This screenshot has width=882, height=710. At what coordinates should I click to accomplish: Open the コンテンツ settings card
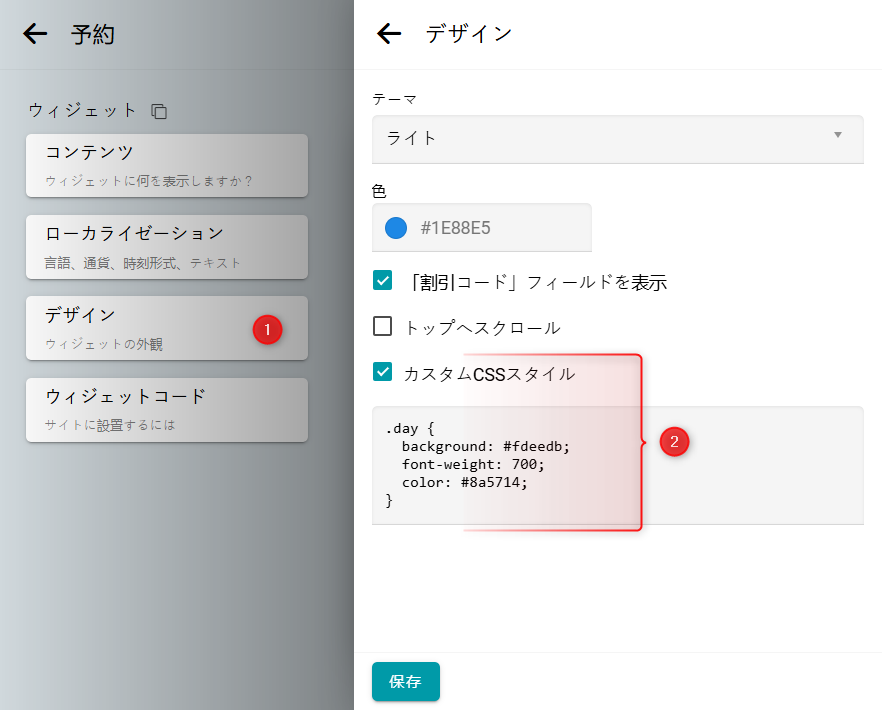(167, 165)
